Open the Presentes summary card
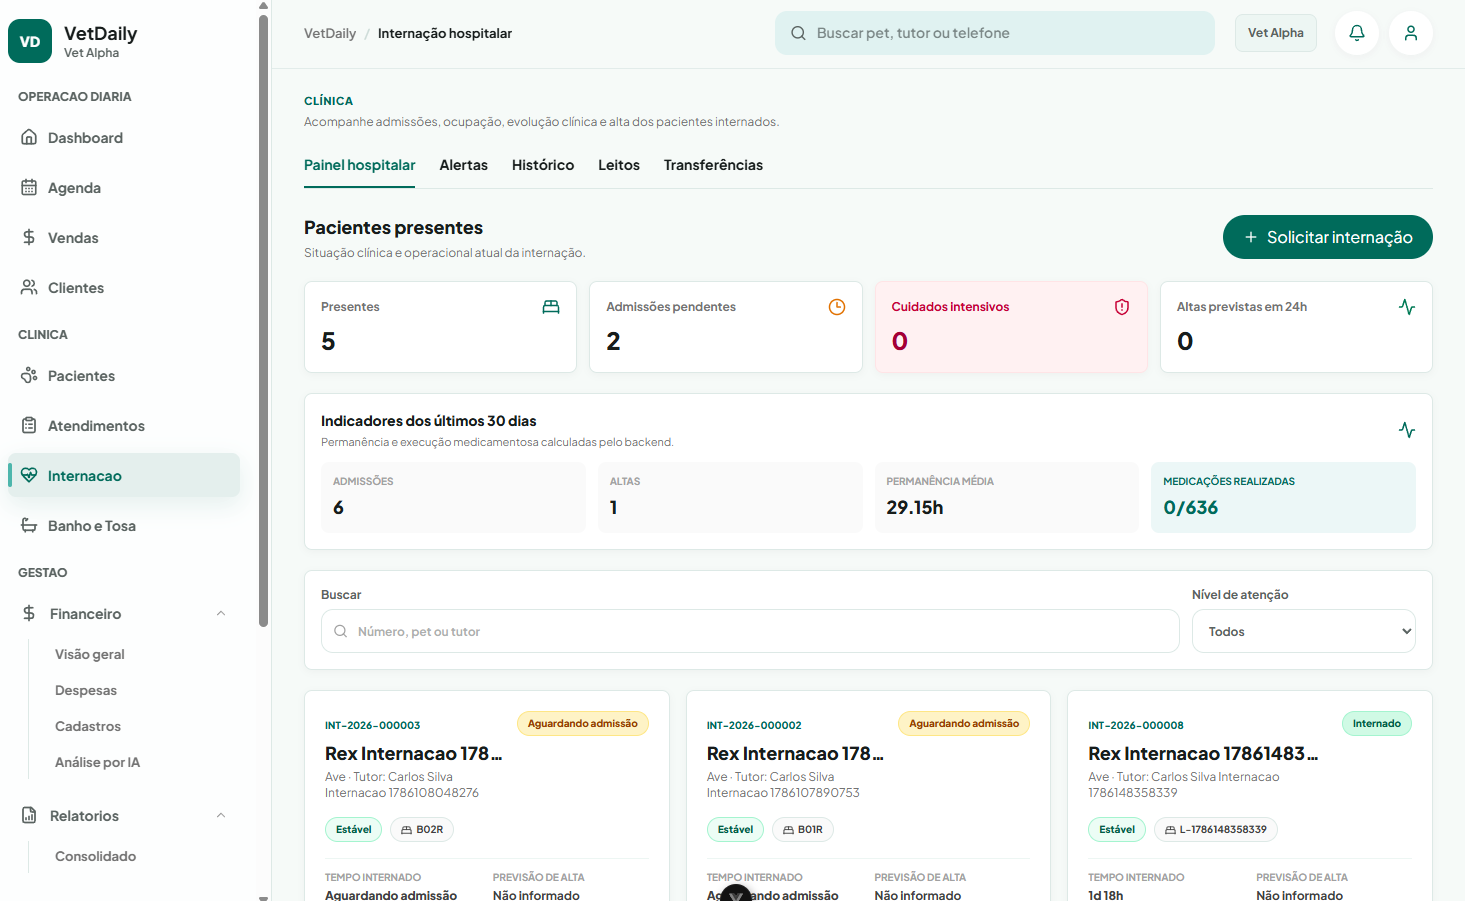 point(440,327)
